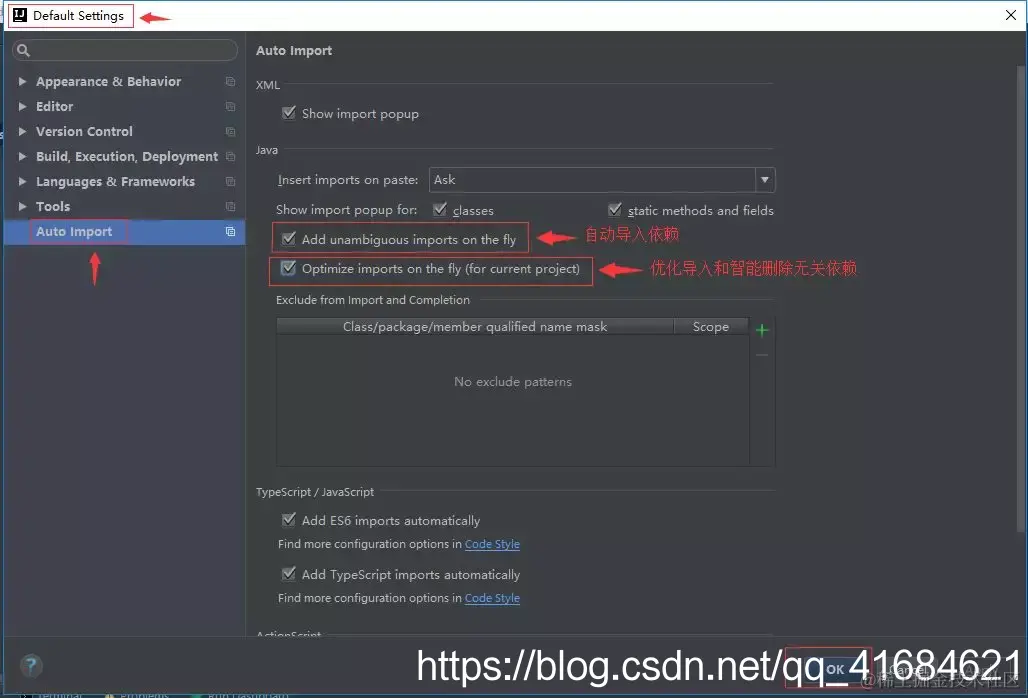Add an exclude pattern with green plus

(762, 330)
